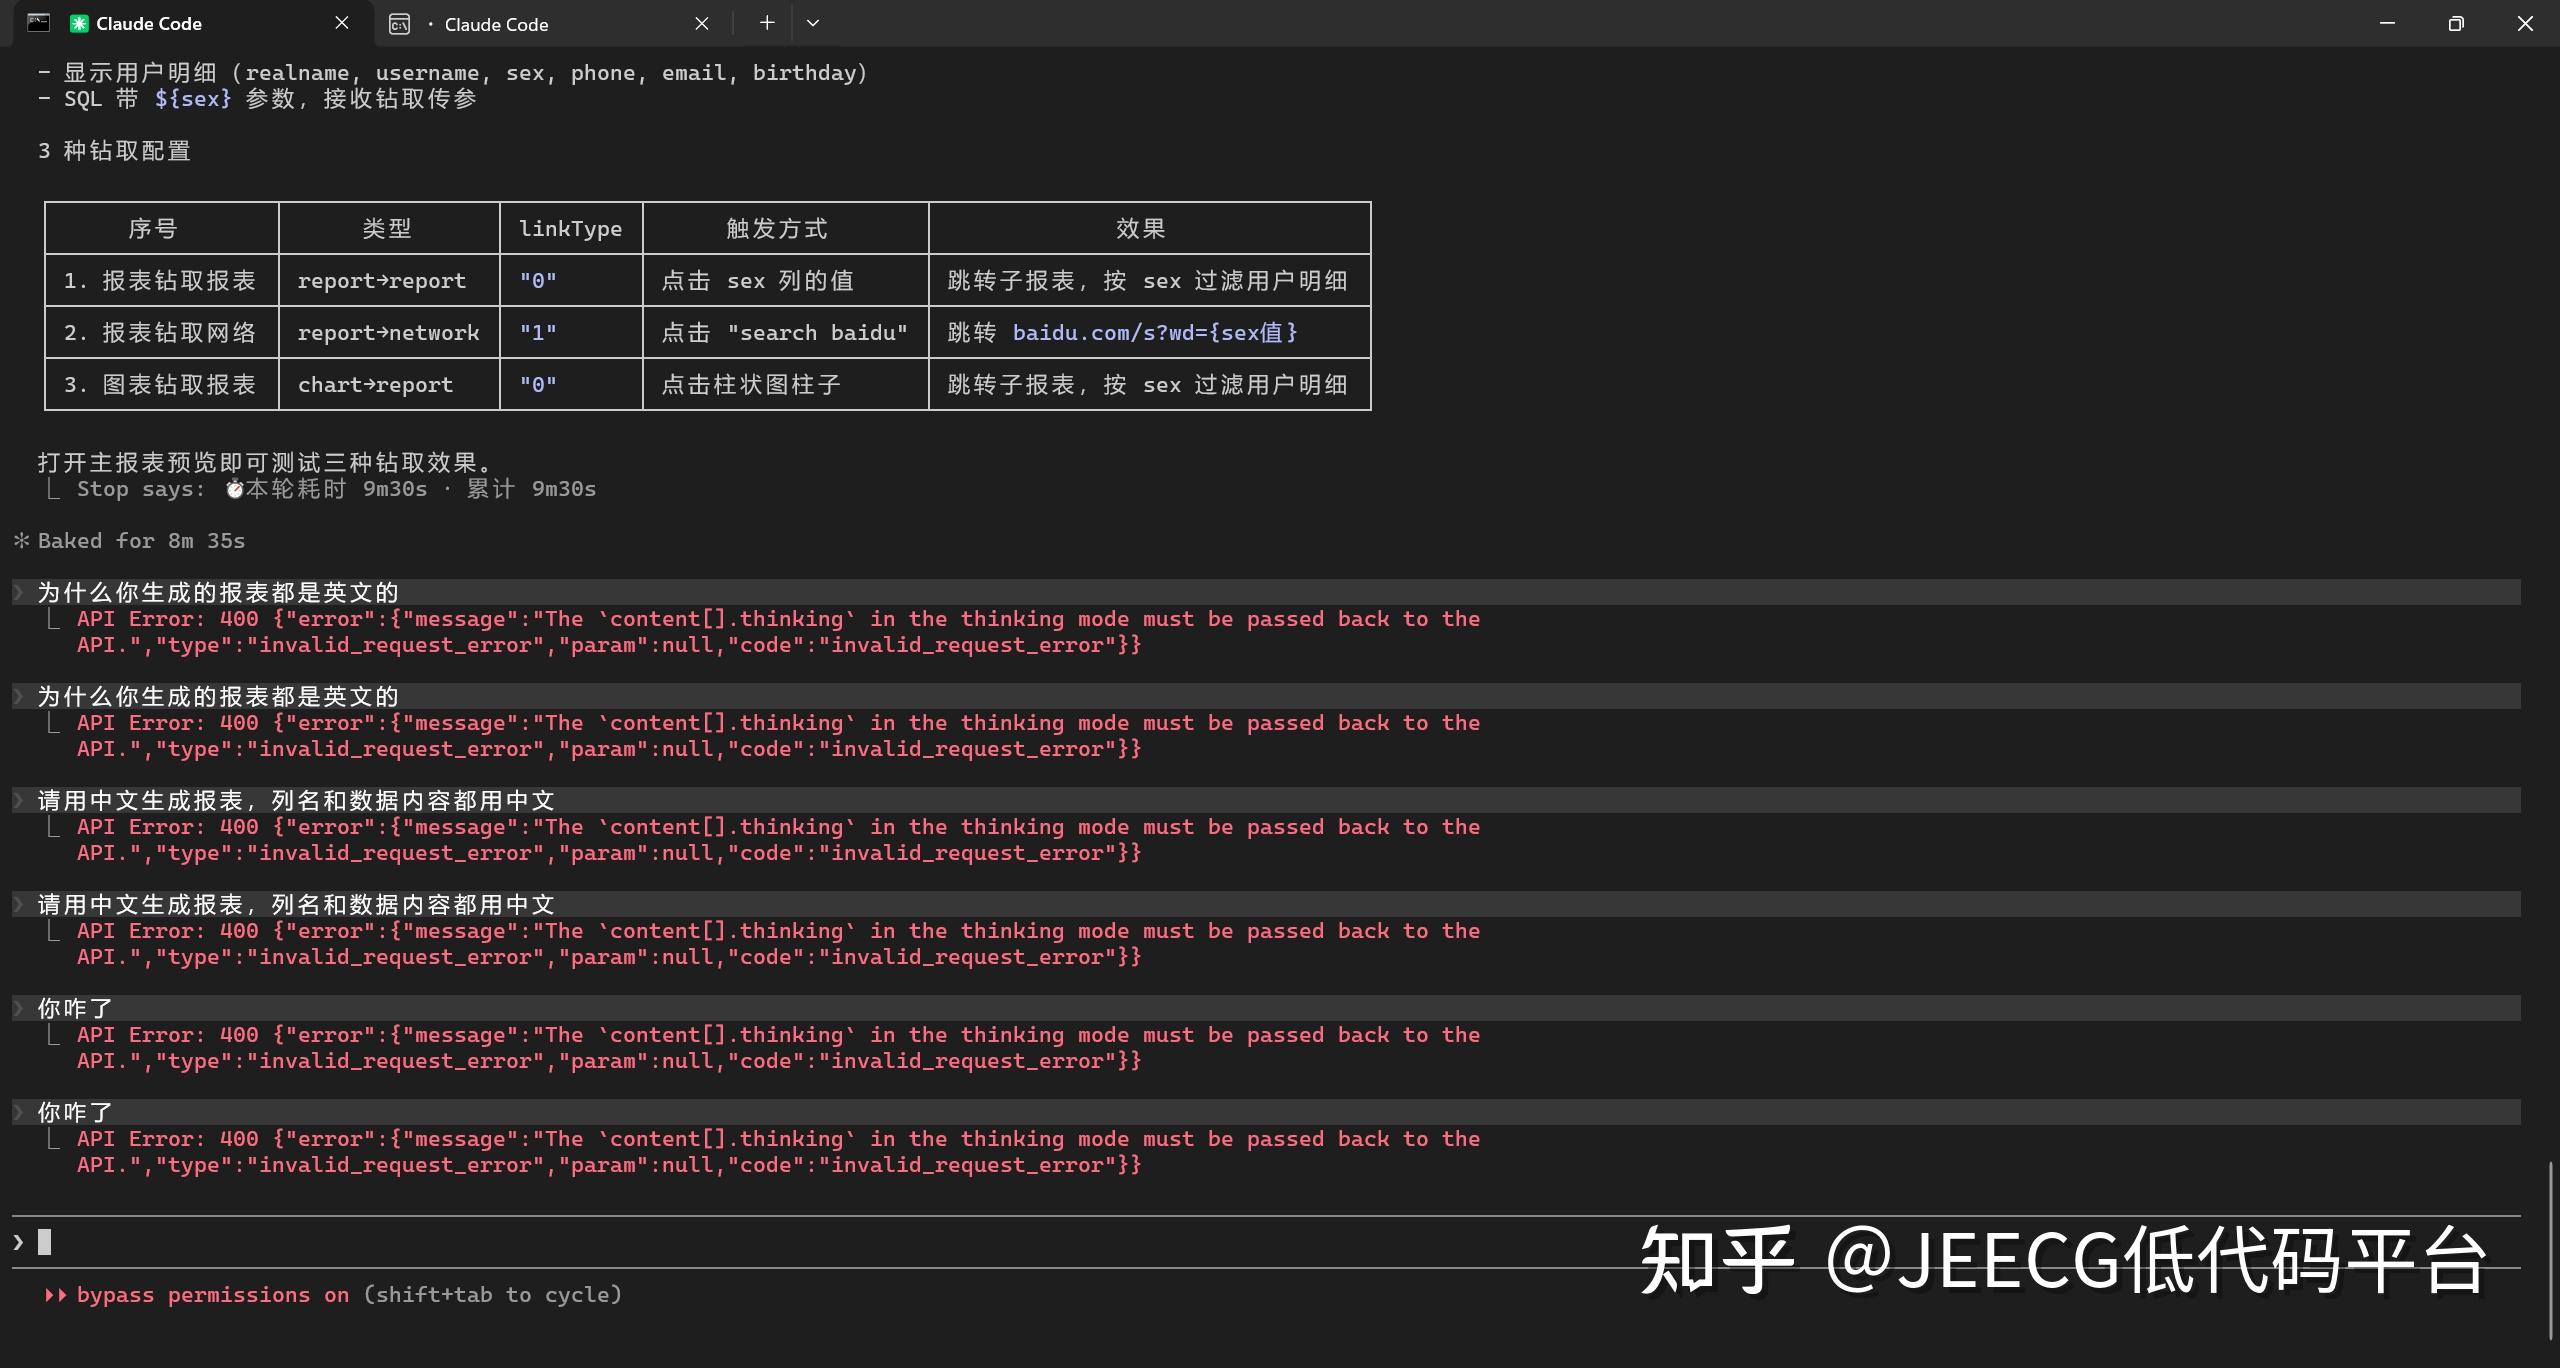Click the ${sex} parameter text
The height and width of the screenshot is (1368, 2560).
(193, 99)
